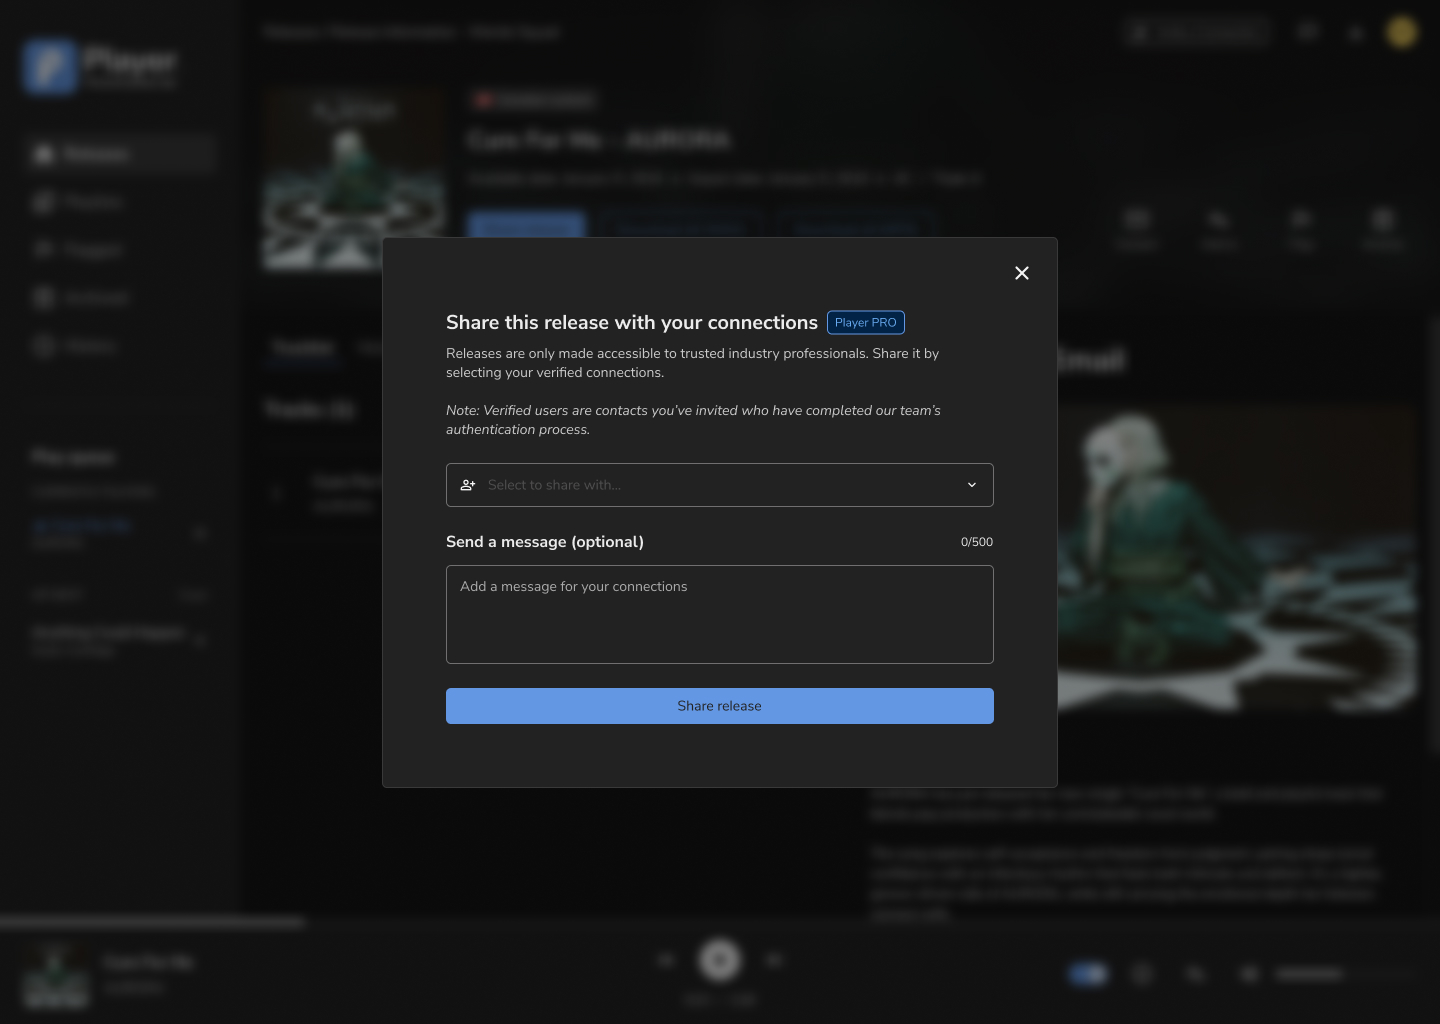Select the Tagged sidebar icon

click(x=43, y=250)
